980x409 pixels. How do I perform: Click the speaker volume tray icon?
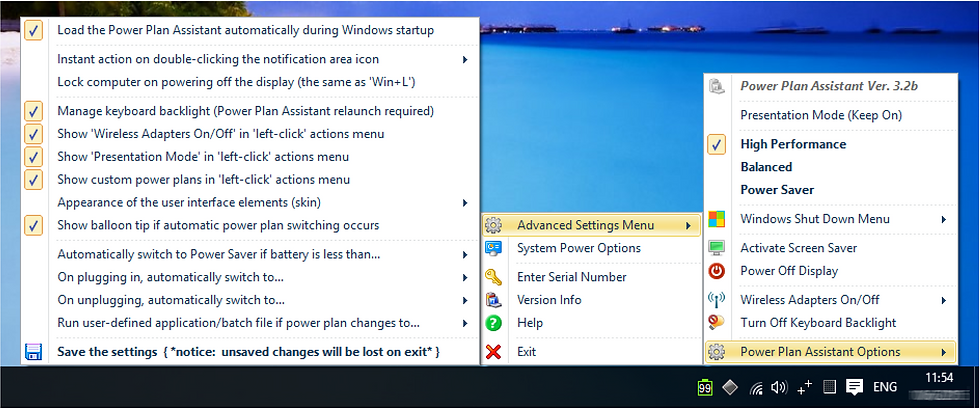(779, 388)
